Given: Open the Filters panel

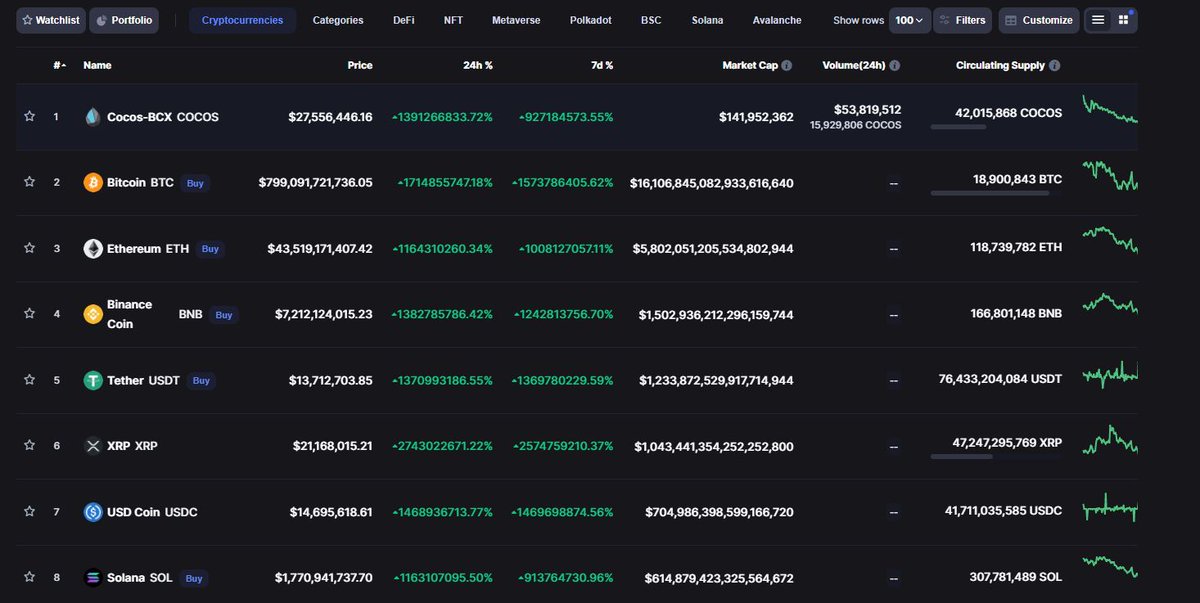Looking at the screenshot, I should [x=962, y=20].
